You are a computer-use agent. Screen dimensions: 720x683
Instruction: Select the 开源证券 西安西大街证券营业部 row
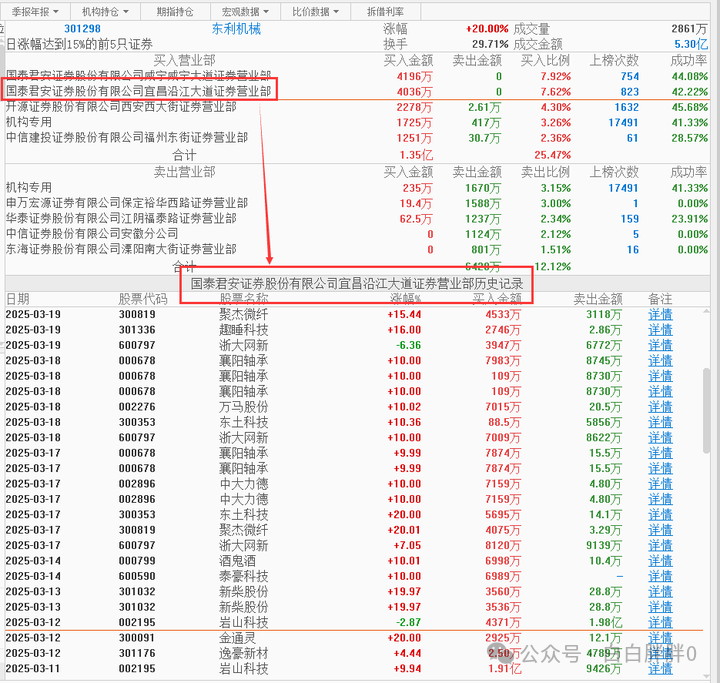point(356,107)
